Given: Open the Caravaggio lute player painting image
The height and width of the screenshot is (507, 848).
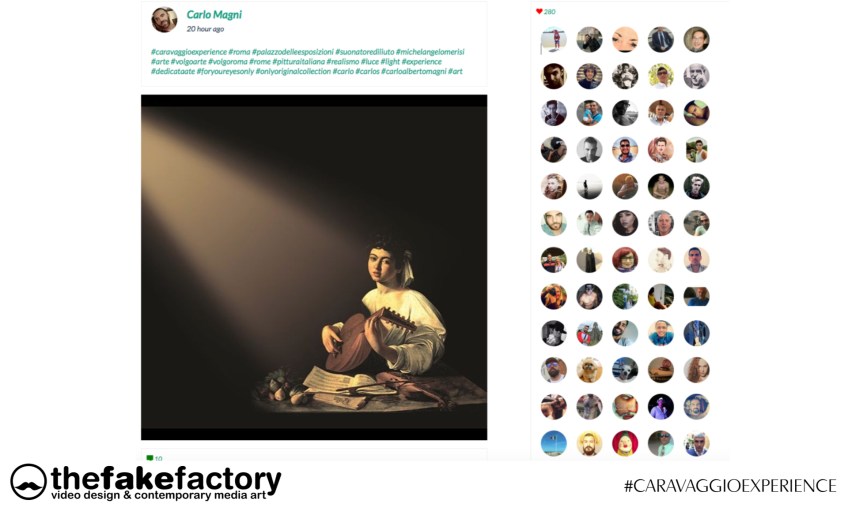Looking at the screenshot, I should coord(314,267).
